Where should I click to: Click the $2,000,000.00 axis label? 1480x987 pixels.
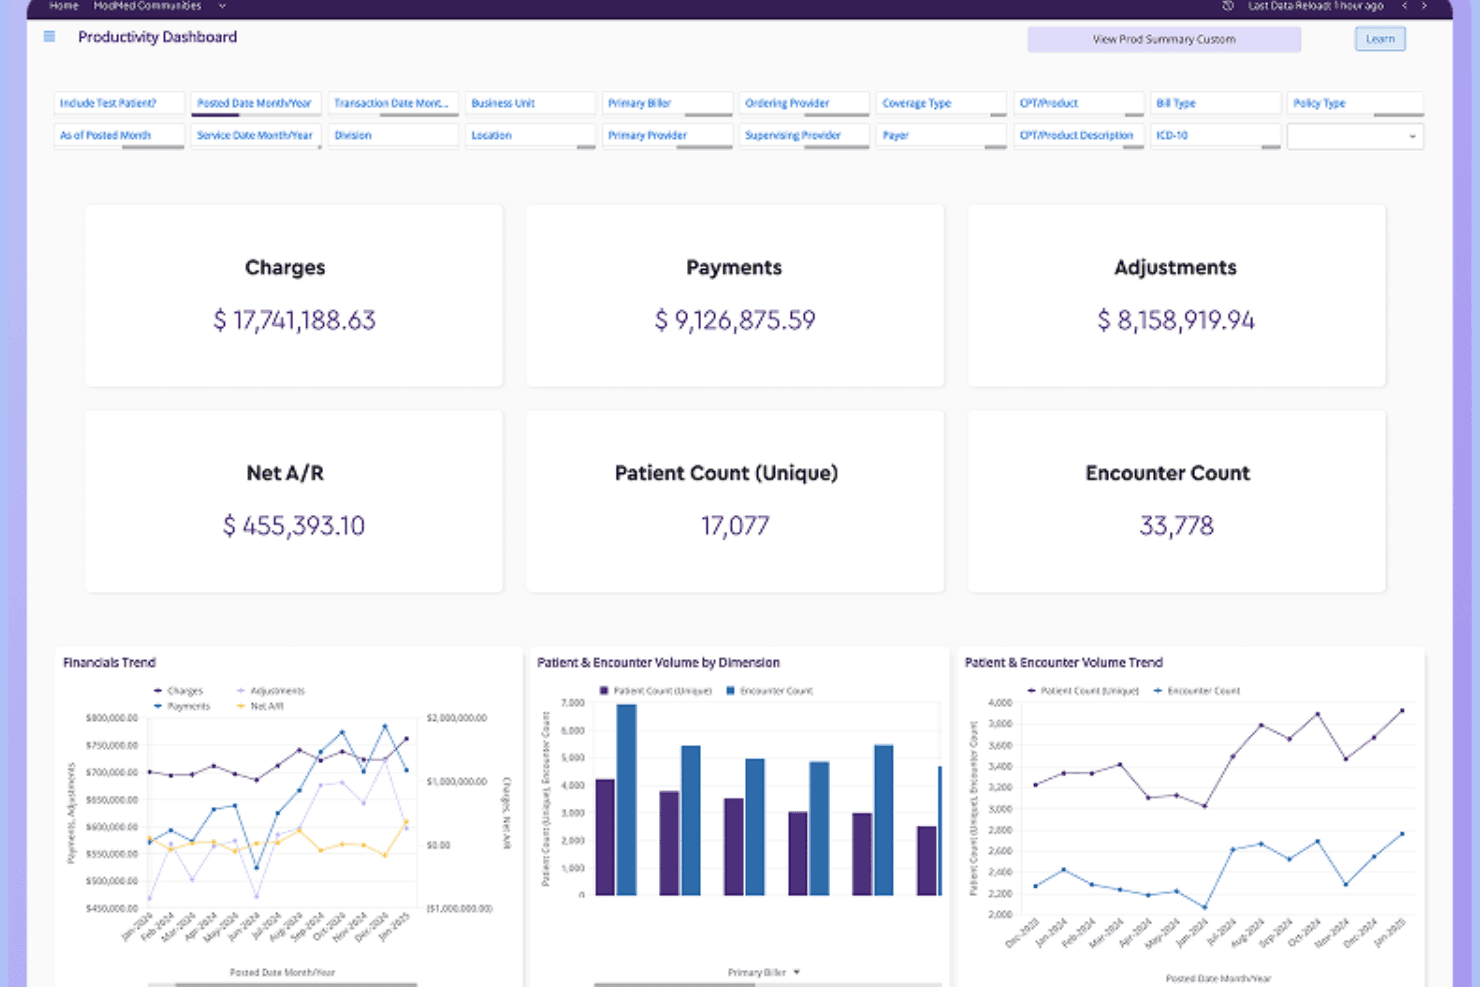(x=457, y=718)
